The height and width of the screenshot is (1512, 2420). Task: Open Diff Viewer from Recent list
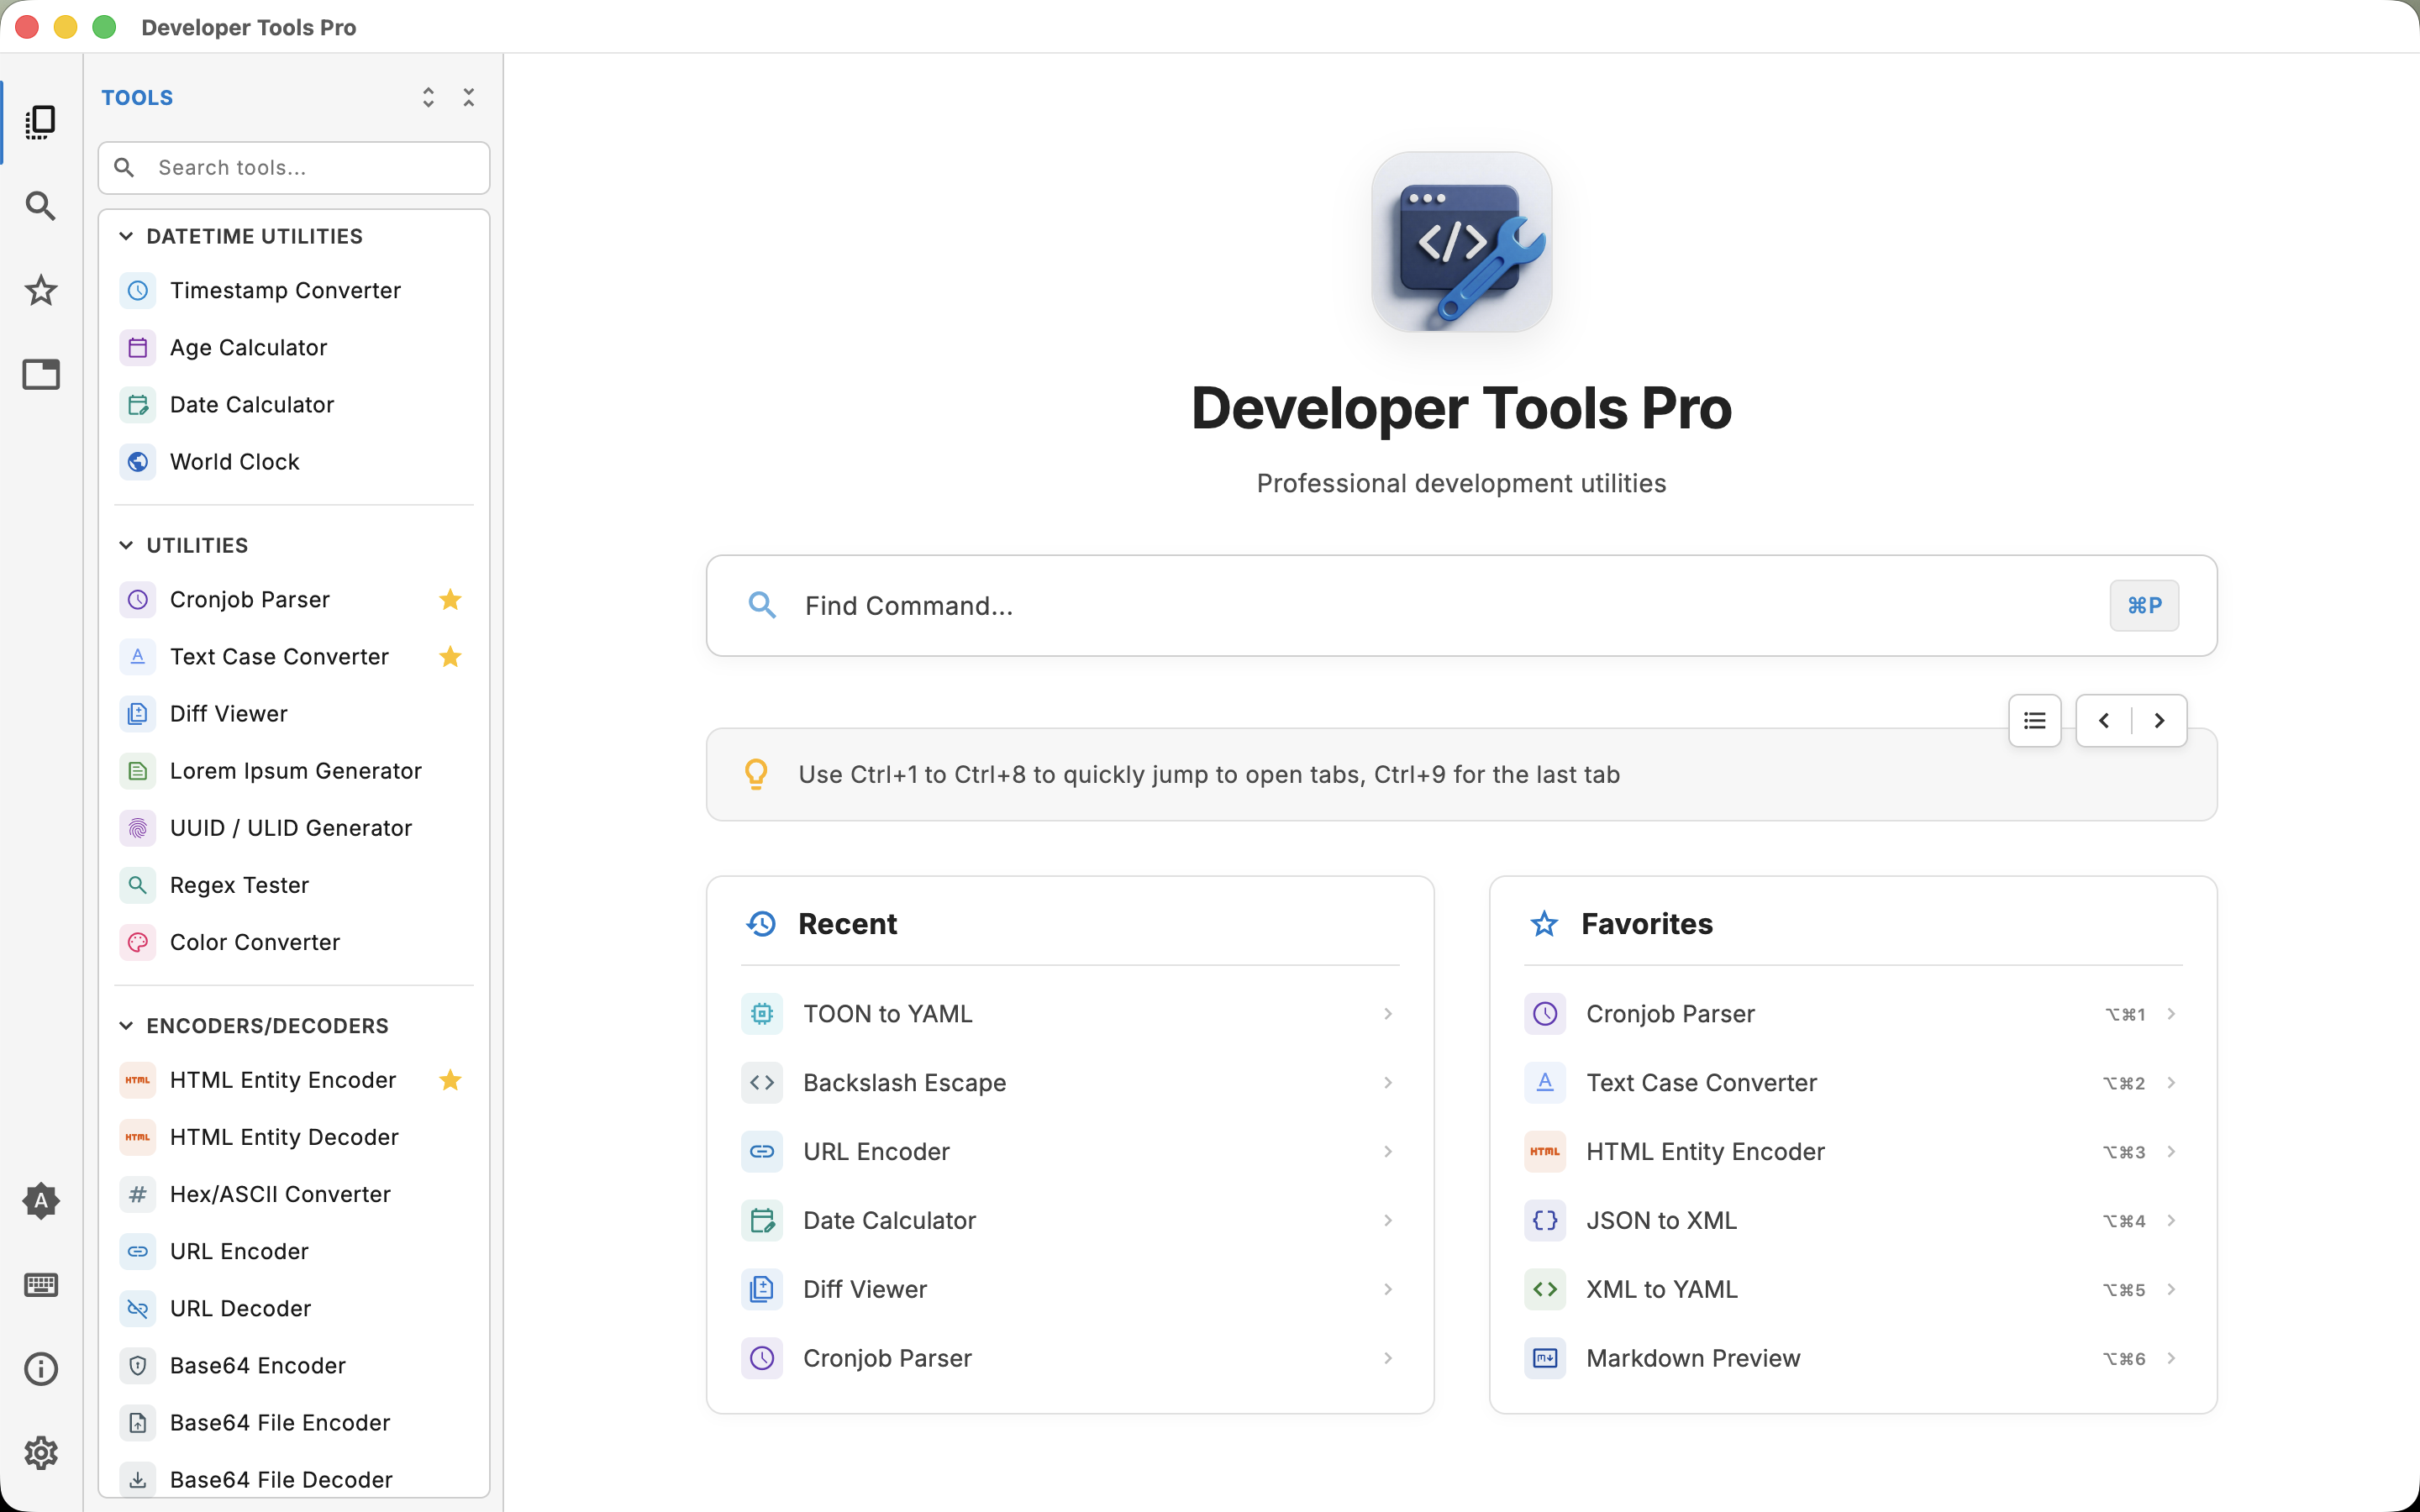1070,1289
